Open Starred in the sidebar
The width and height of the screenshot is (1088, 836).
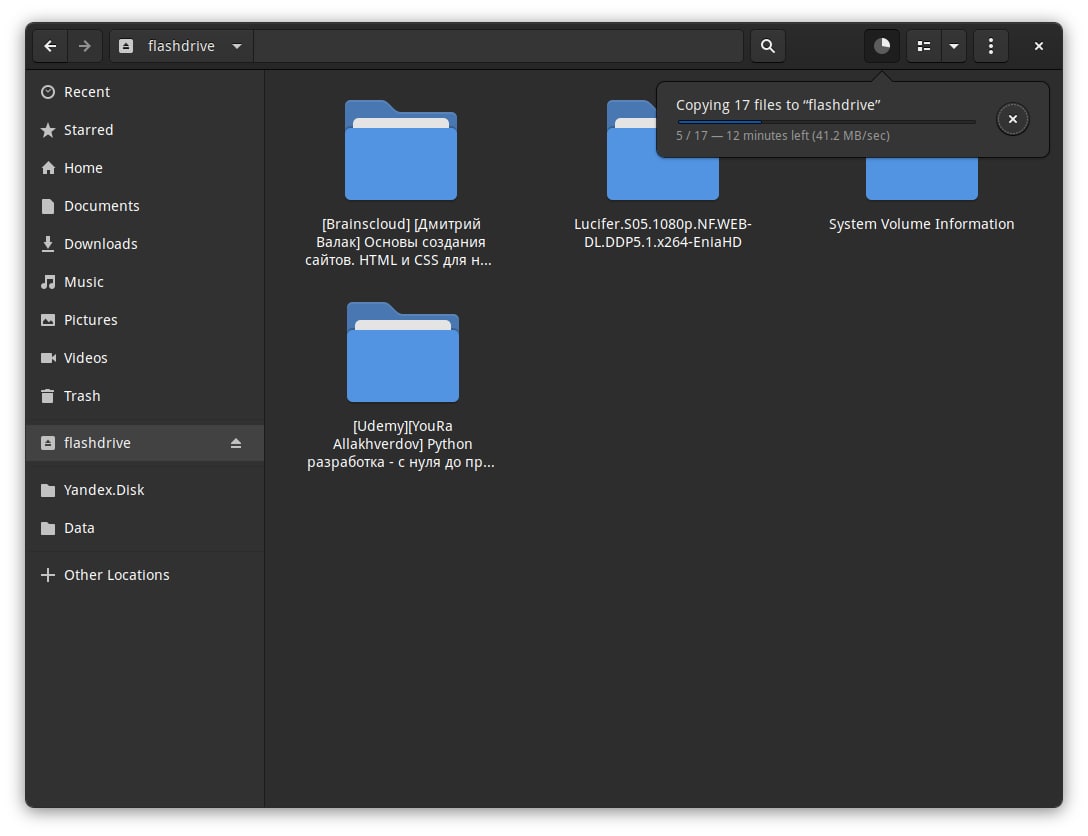point(144,130)
